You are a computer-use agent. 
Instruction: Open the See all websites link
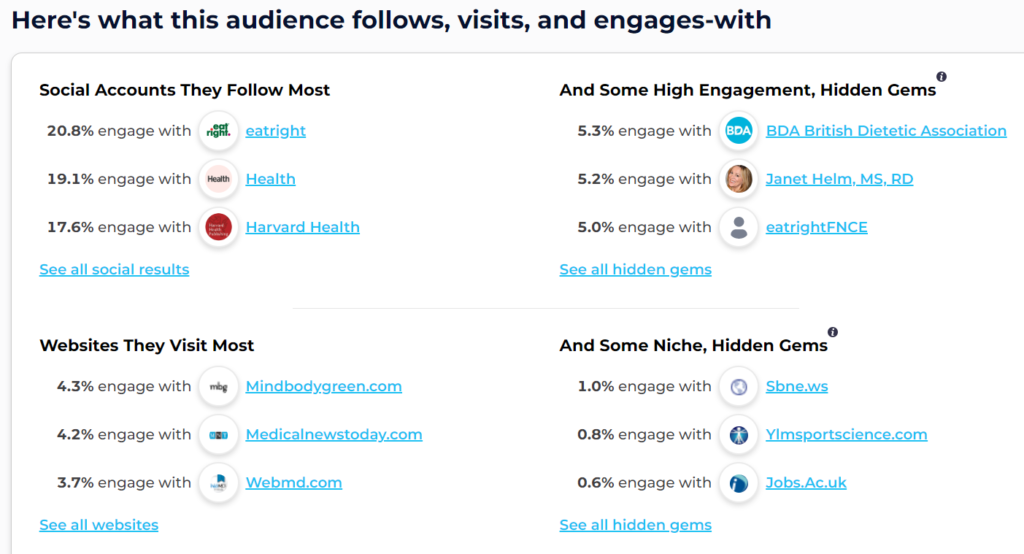pyautogui.click(x=99, y=525)
